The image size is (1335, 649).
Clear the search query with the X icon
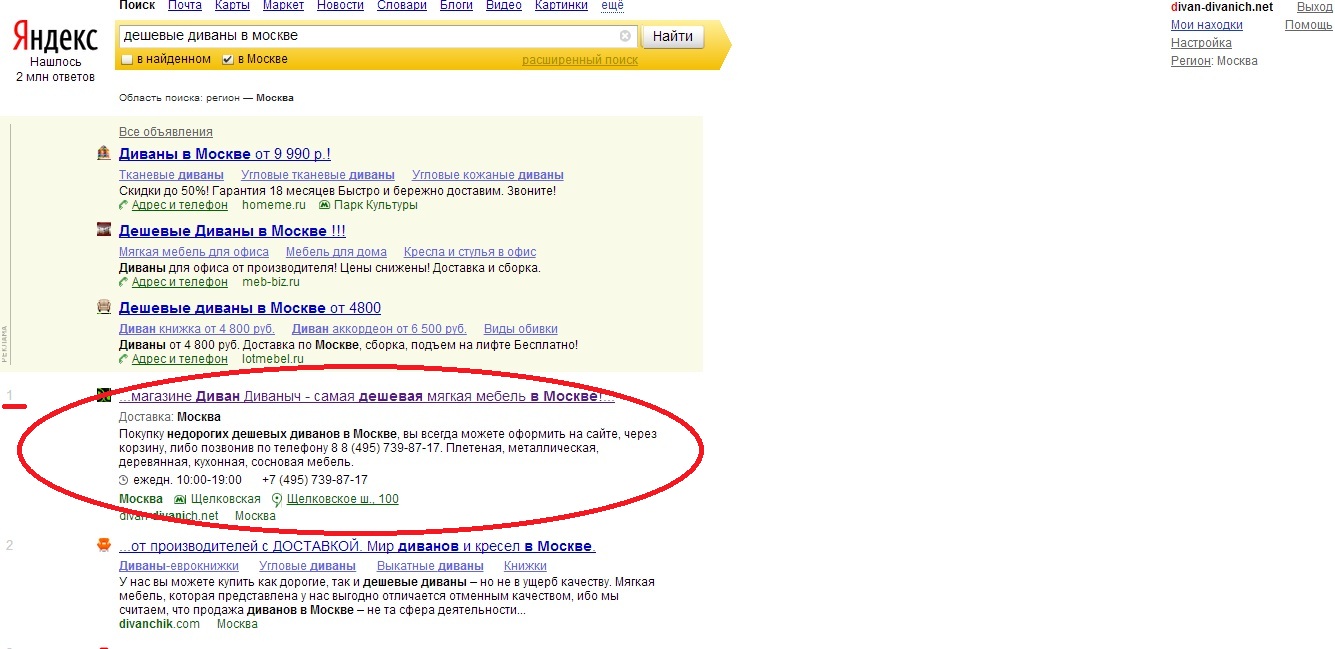(626, 36)
